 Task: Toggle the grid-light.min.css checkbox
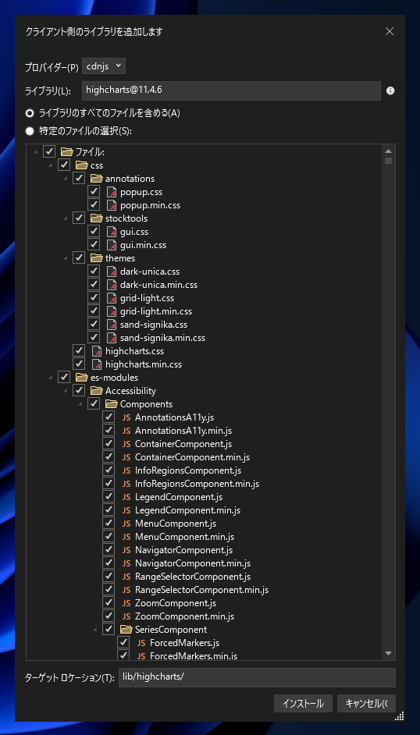[x=93, y=311]
